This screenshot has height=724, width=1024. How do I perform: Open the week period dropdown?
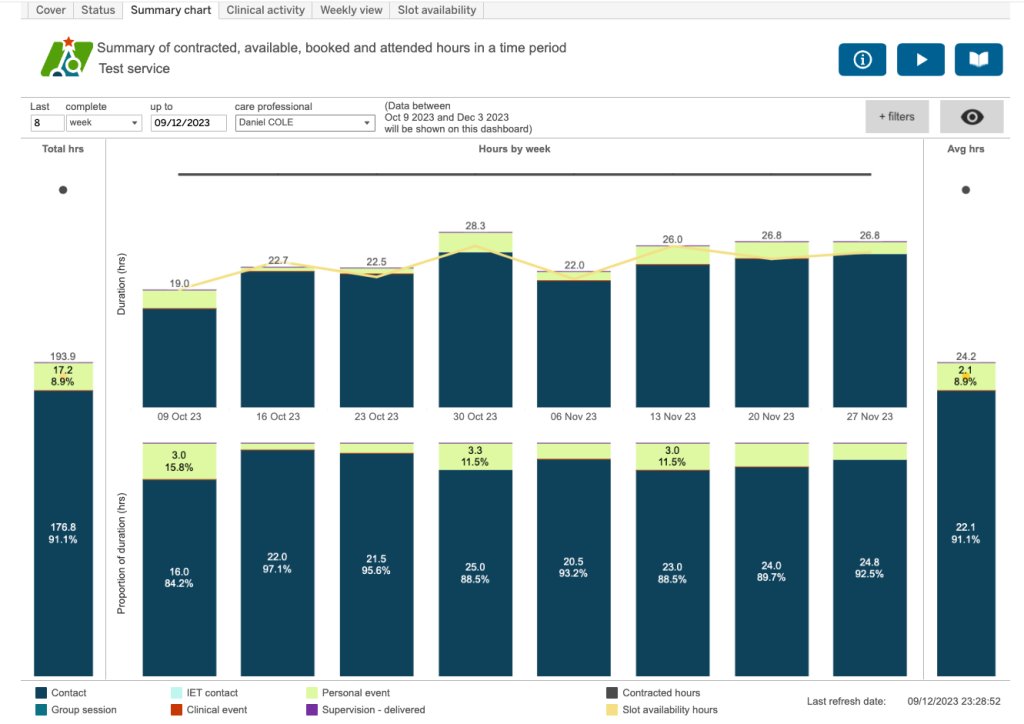point(104,123)
